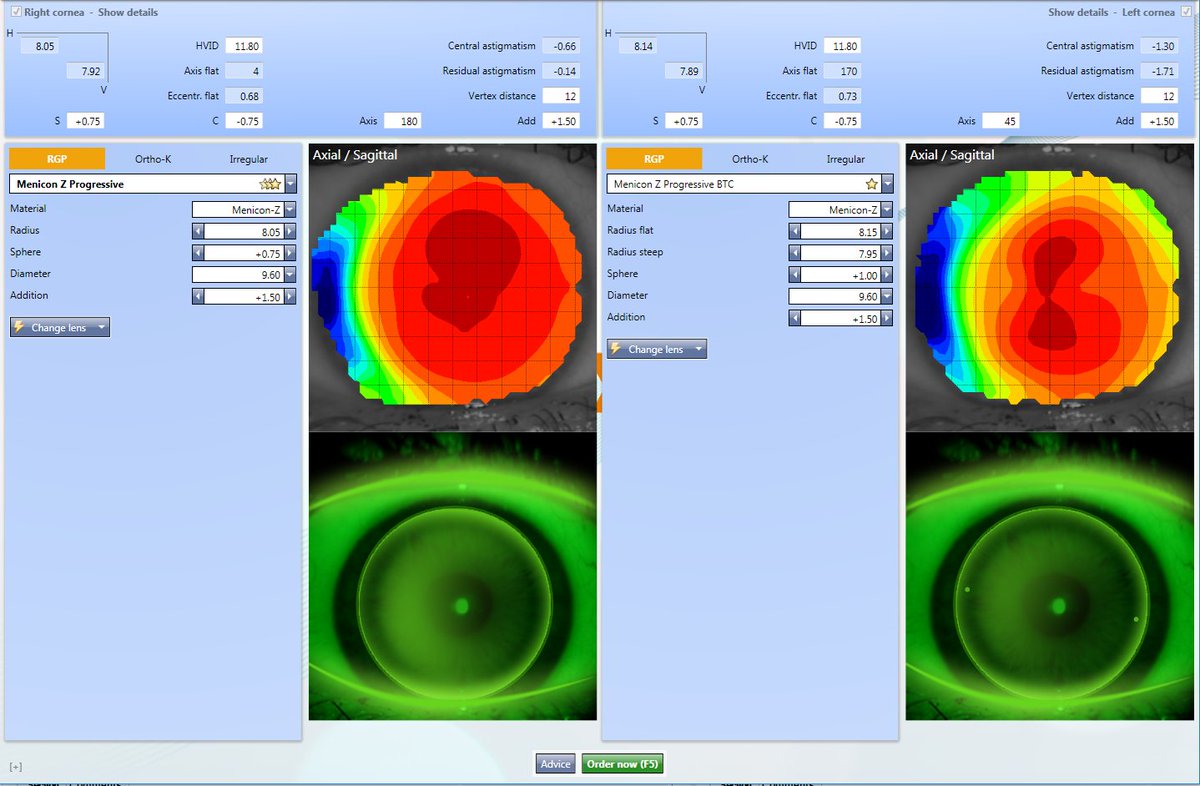Decrease right eye Radius 8.05 with left arrow

click(x=197, y=231)
